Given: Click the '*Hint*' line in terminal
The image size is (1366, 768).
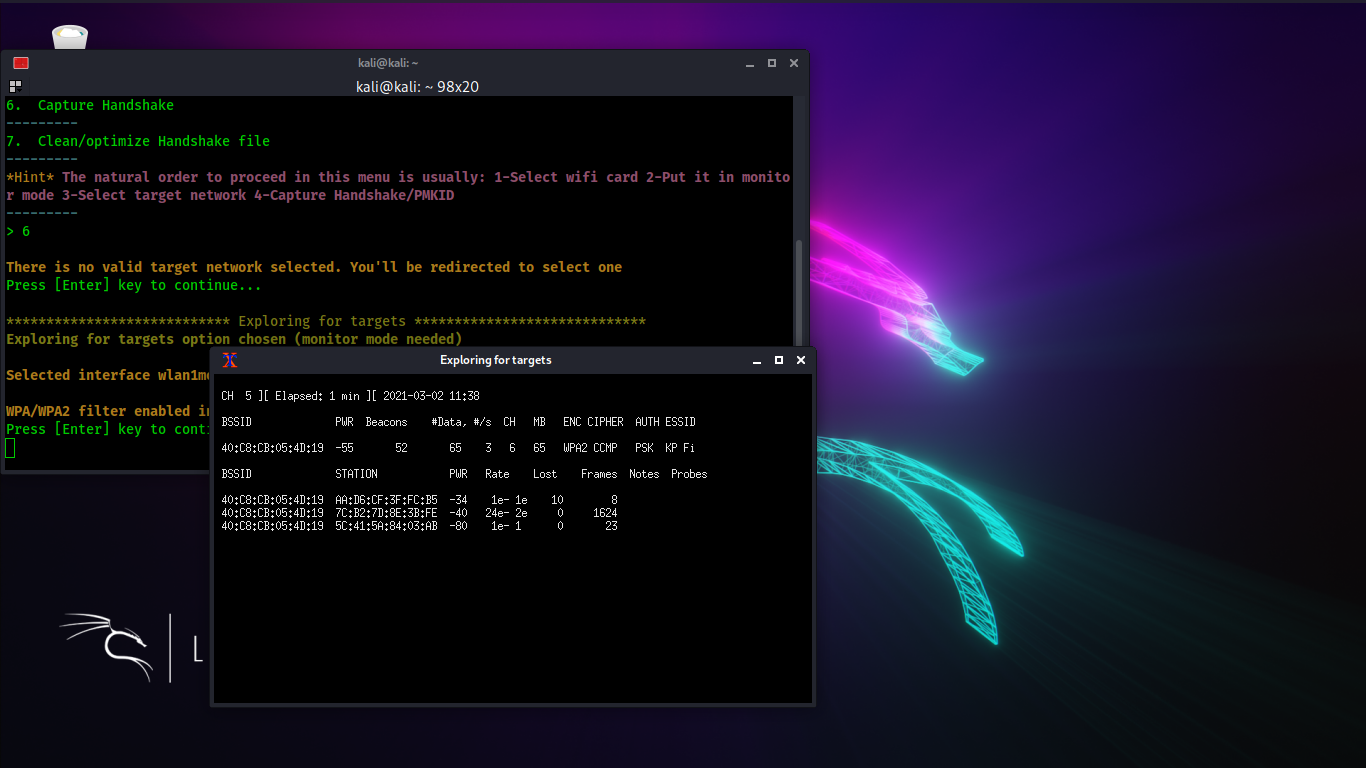Looking at the screenshot, I should click(398, 186).
